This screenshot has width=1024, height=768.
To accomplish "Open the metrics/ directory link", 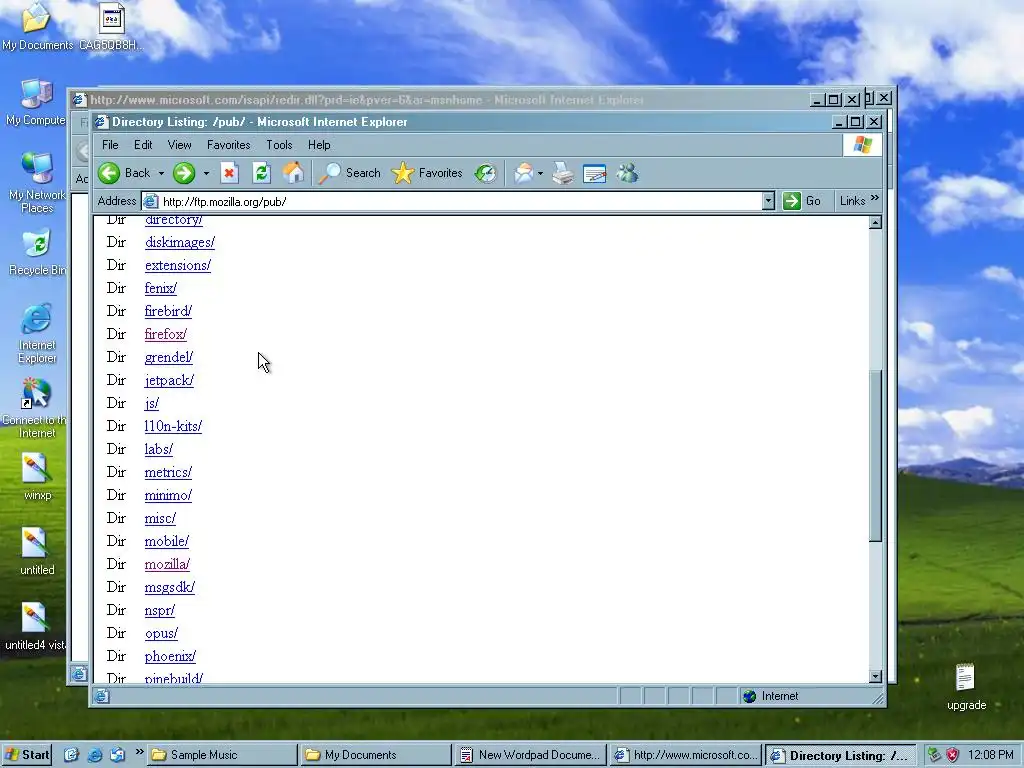I will 168,472.
